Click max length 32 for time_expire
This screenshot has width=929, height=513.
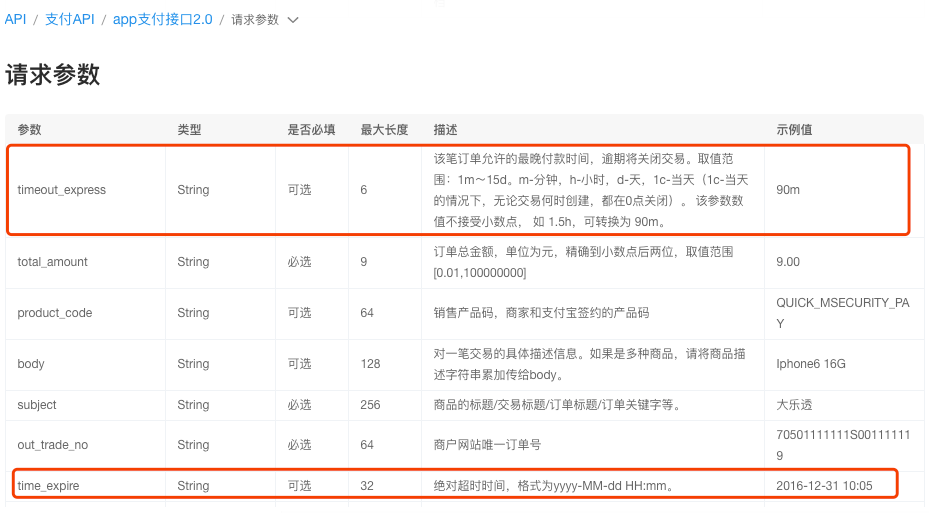[367, 486]
